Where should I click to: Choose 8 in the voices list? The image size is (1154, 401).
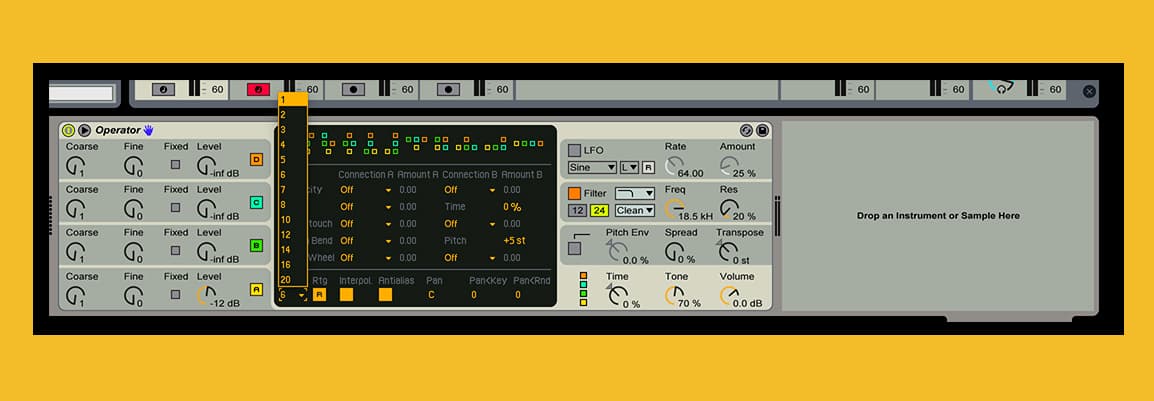(292, 205)
